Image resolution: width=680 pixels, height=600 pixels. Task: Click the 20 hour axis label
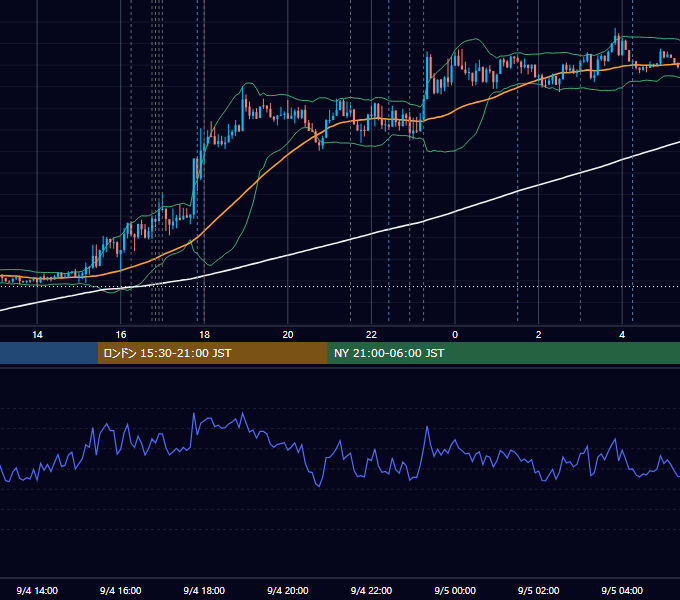coord(288,335)
